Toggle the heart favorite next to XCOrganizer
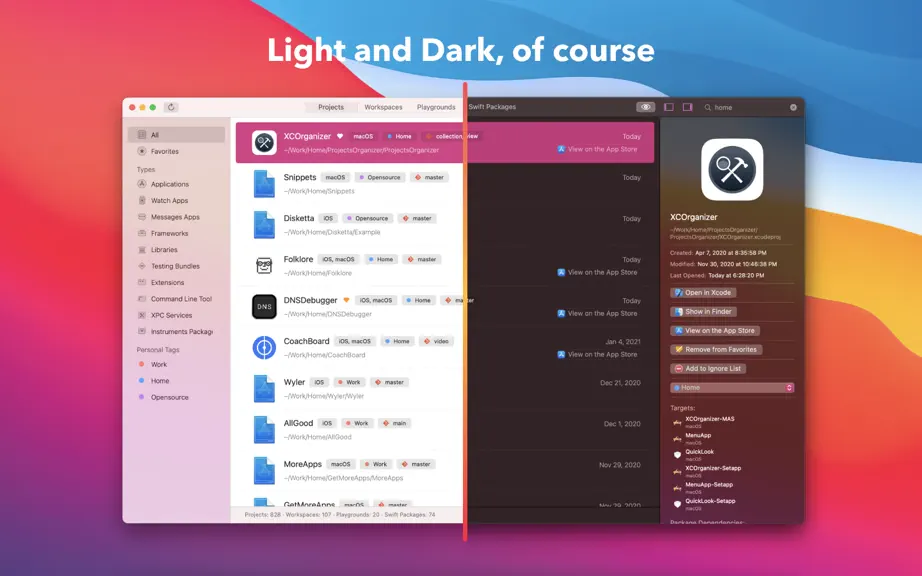This screenshot has width=922, height=576. pyautogui.click(x=340, y=136)
